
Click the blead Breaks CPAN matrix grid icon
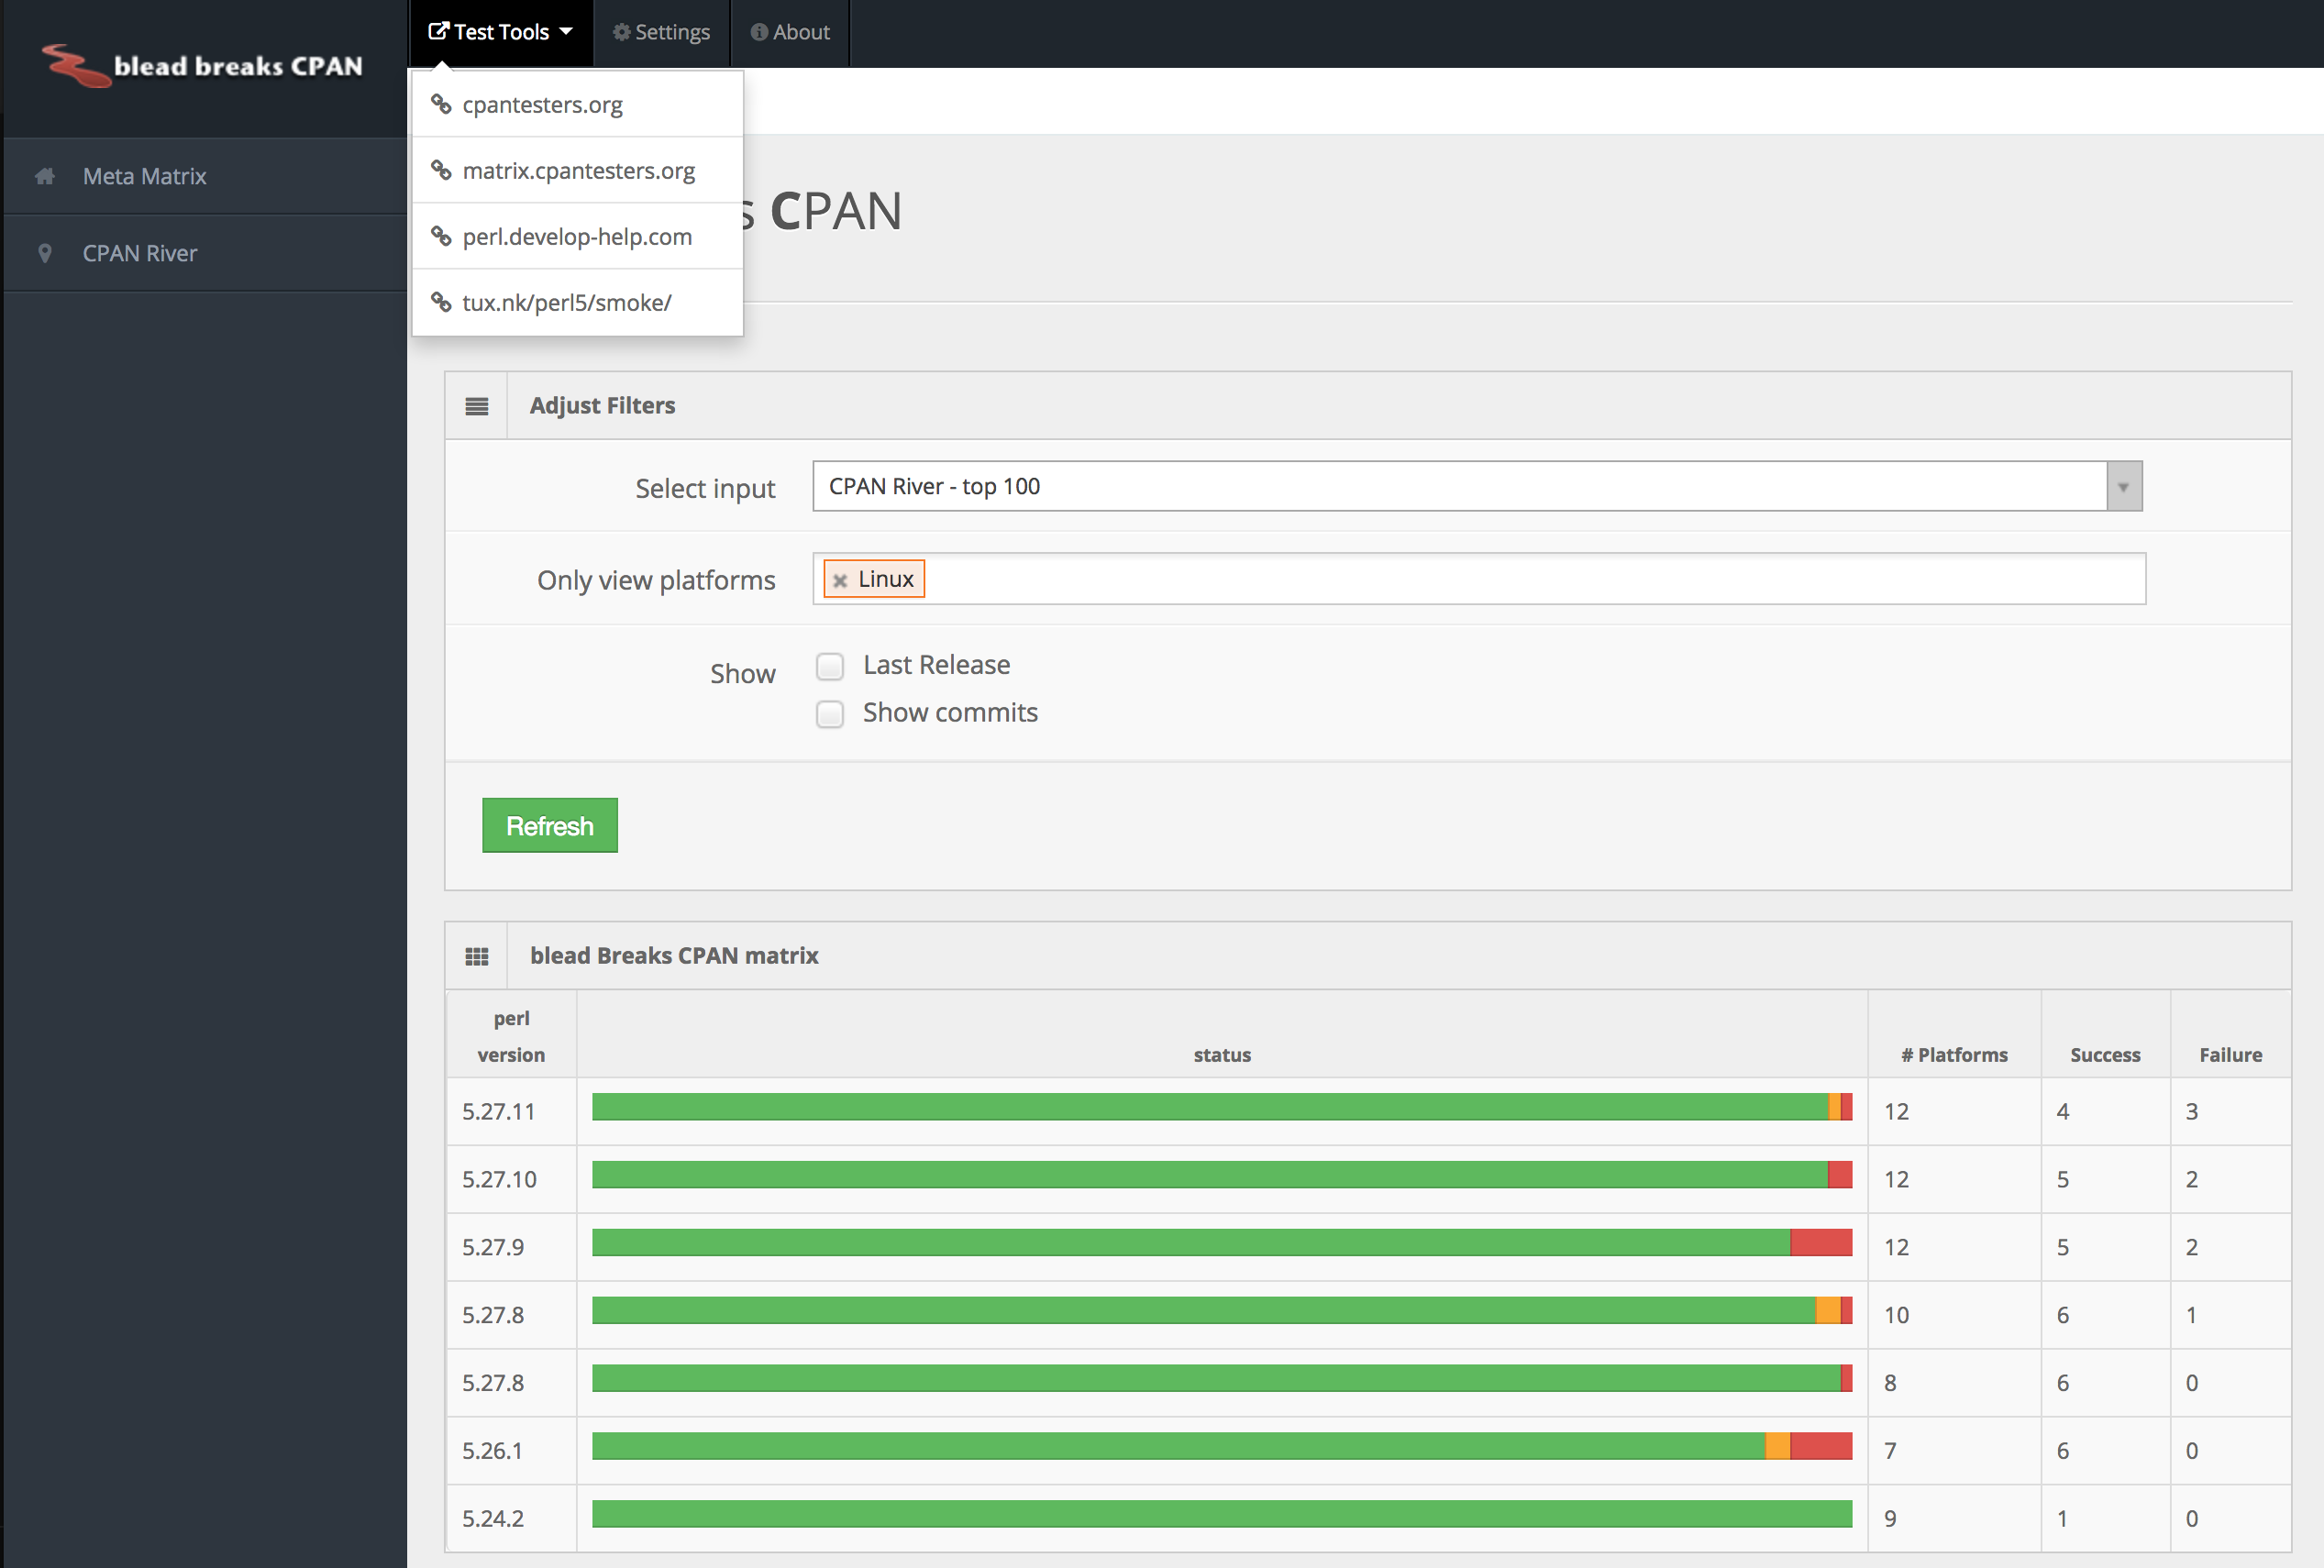tap(477, 956)
